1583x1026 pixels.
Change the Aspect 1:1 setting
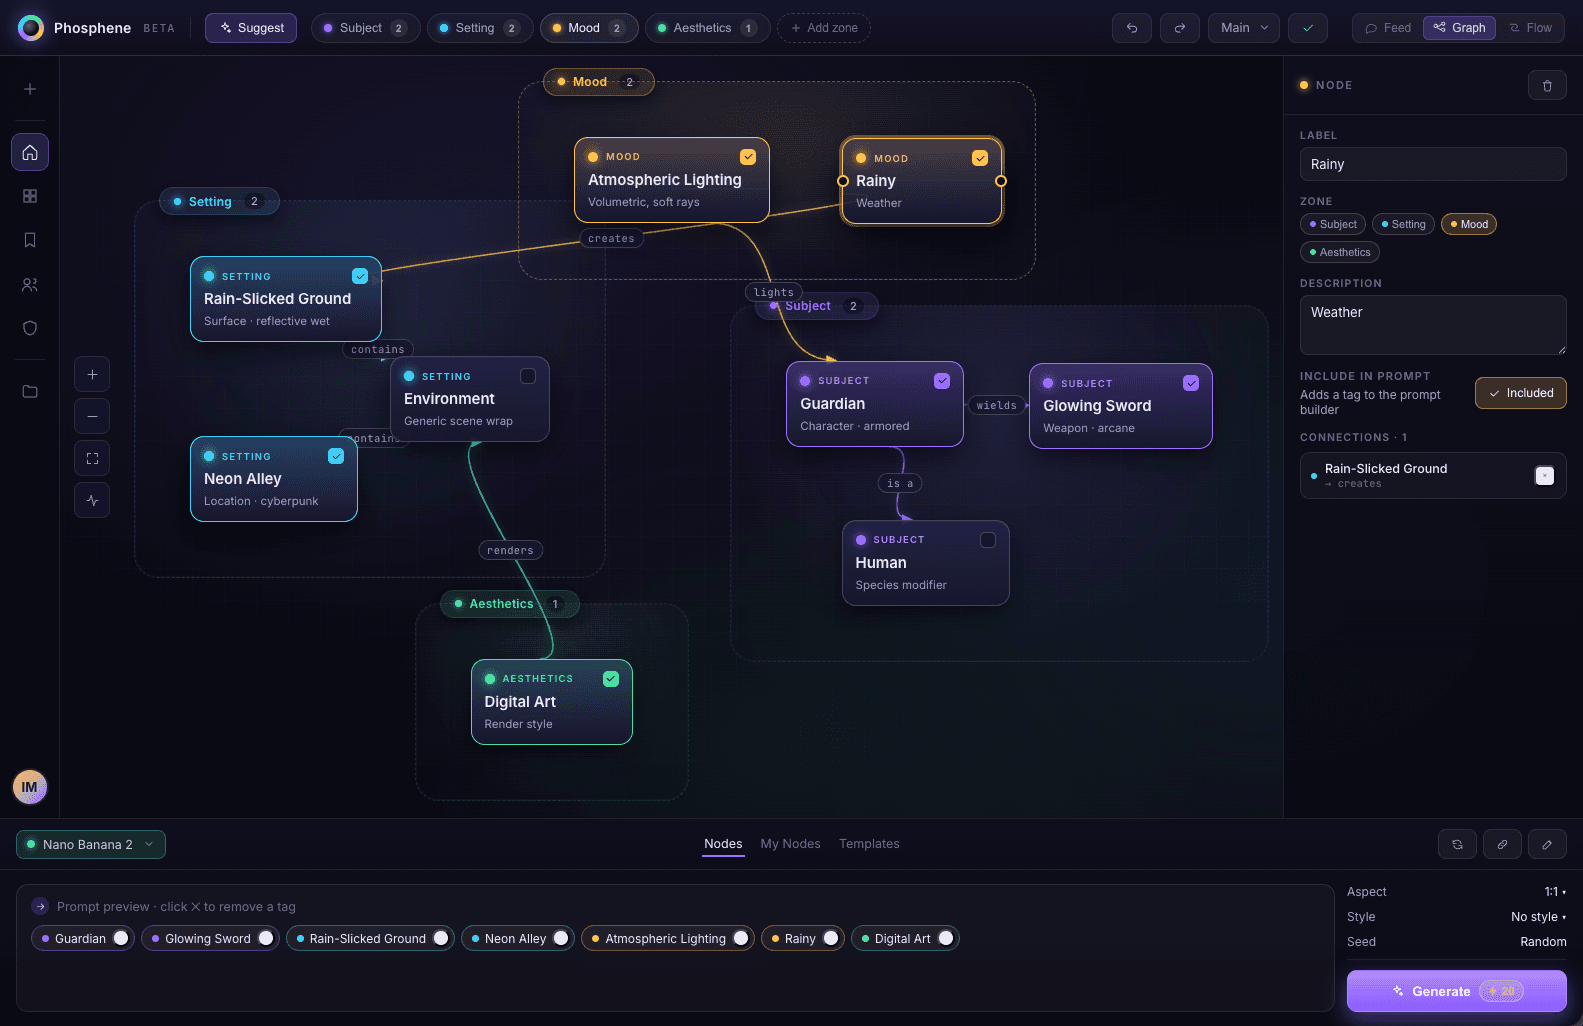click(1555, 892)
